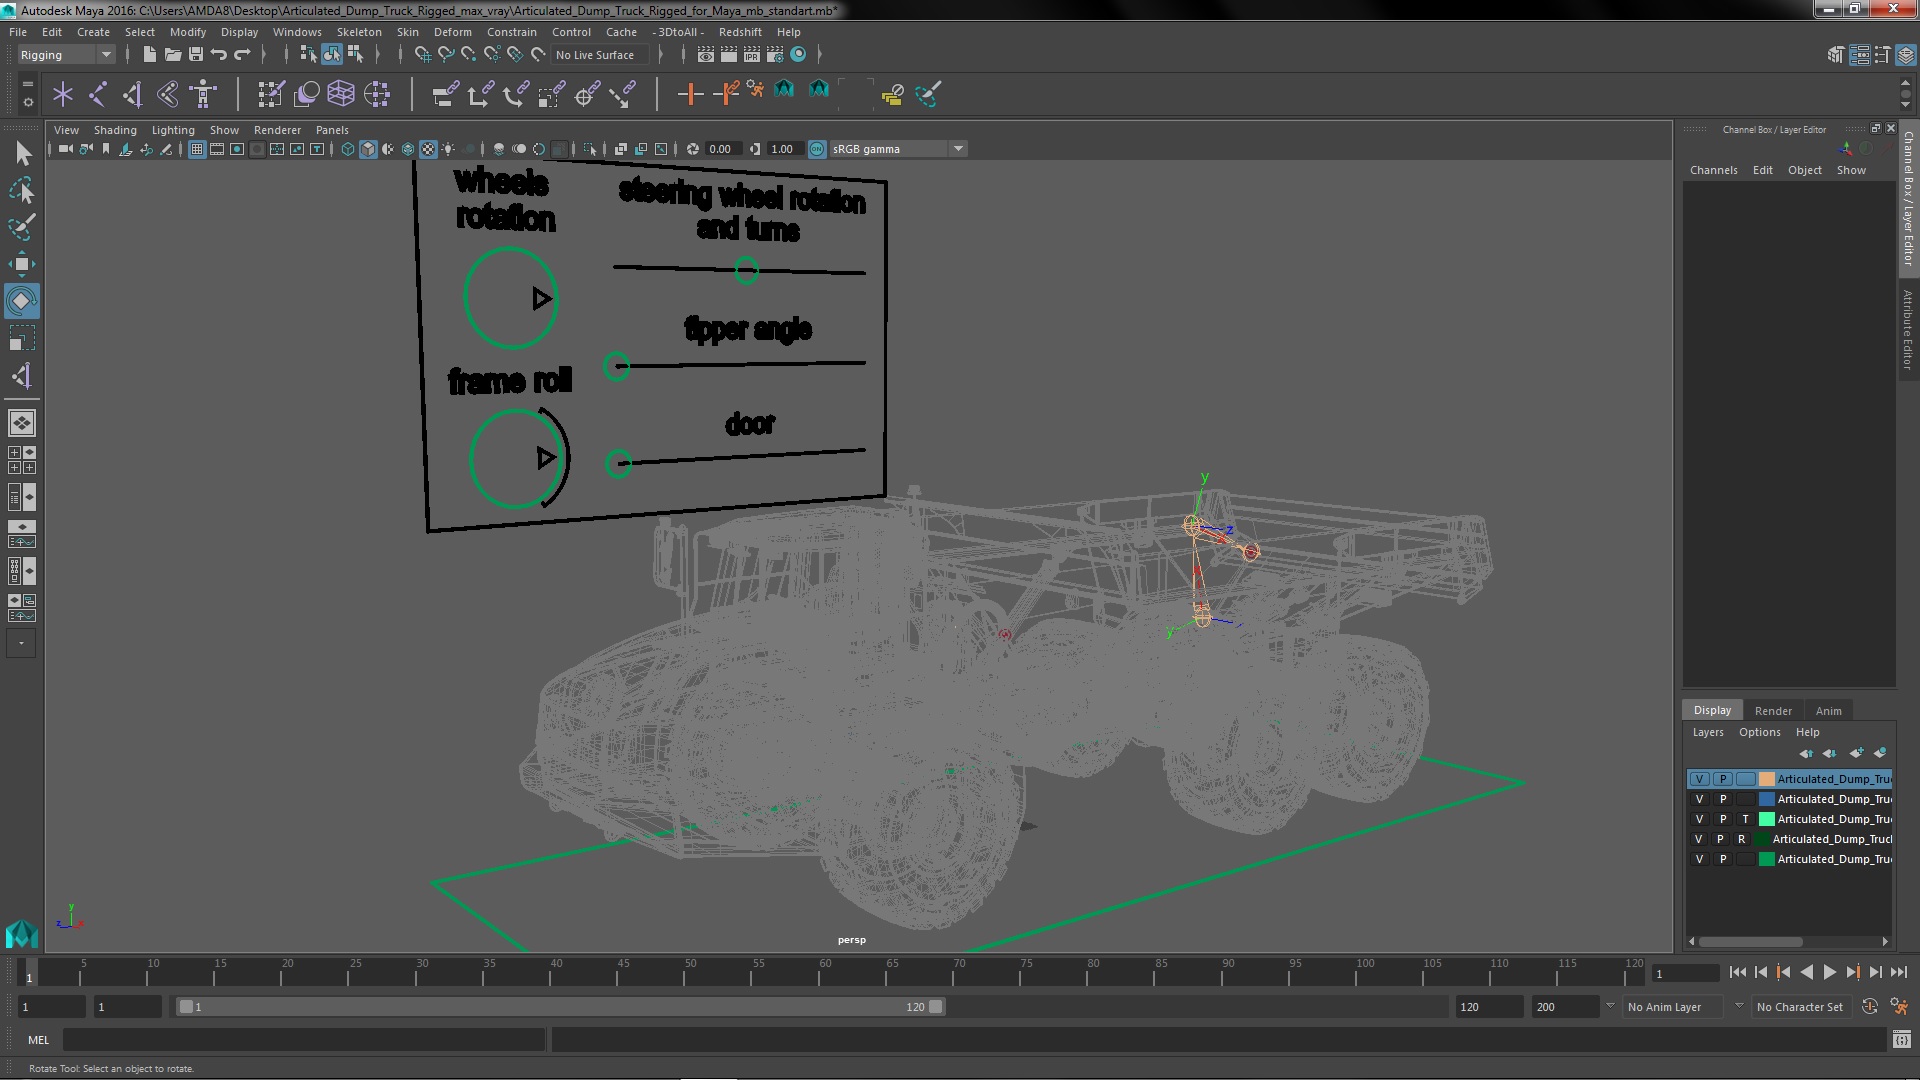Open layer editor Options menu
The height and width of the screenshot is (1080, 1920).
[1759, 732]
